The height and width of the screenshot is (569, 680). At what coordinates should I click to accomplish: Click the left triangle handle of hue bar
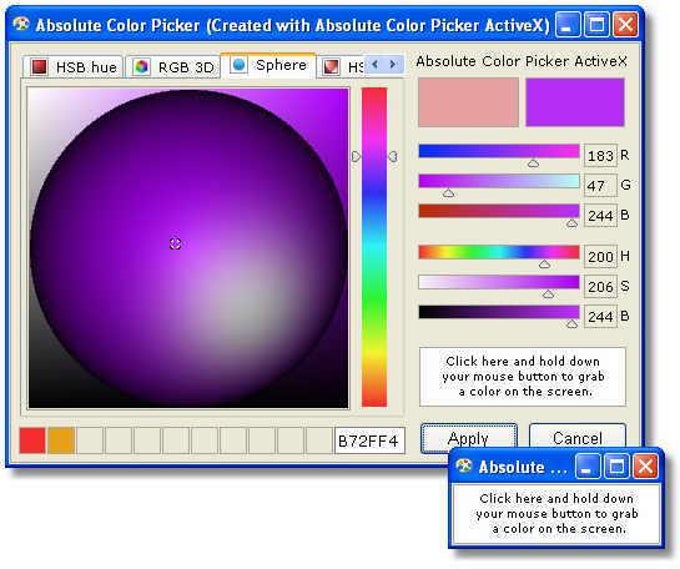tap(356, 157)
